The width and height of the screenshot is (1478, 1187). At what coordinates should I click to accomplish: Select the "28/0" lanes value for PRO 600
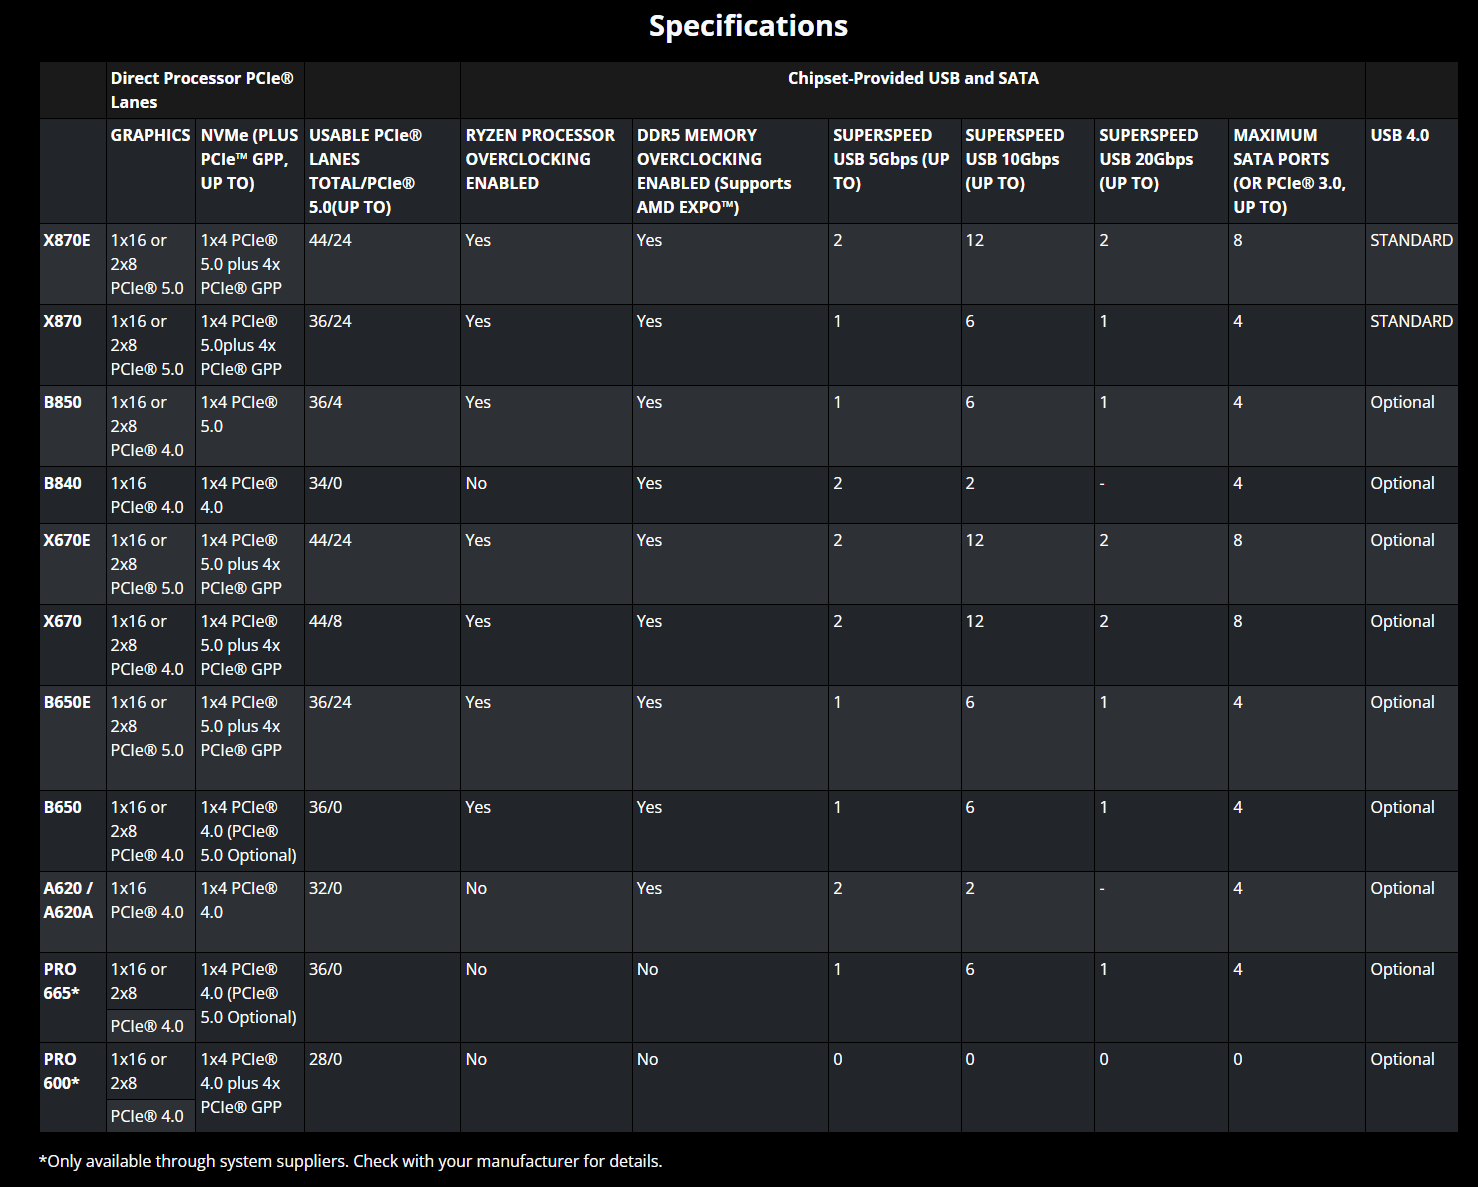click(x=326, y=1059)
